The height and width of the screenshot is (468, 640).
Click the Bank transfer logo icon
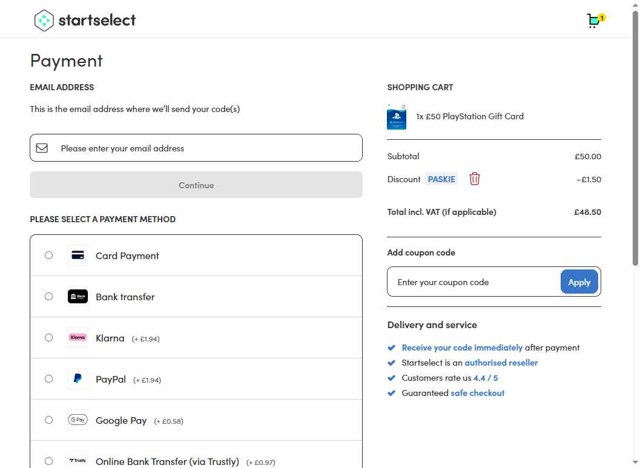click(x=78, y=297)
